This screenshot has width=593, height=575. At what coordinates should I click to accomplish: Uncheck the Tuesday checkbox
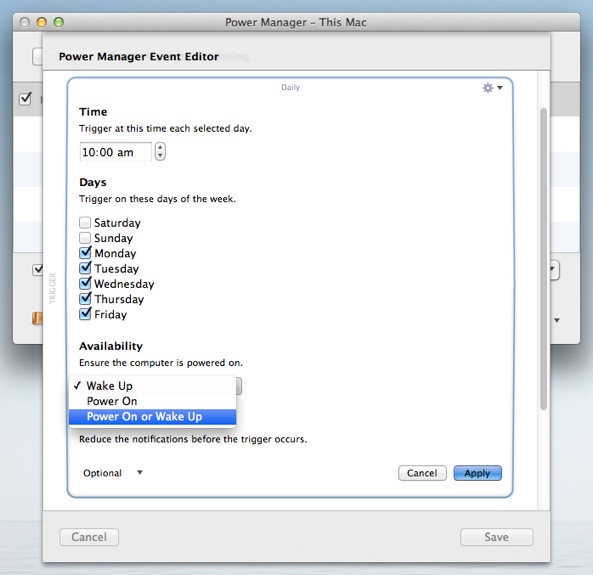[85, 268]
